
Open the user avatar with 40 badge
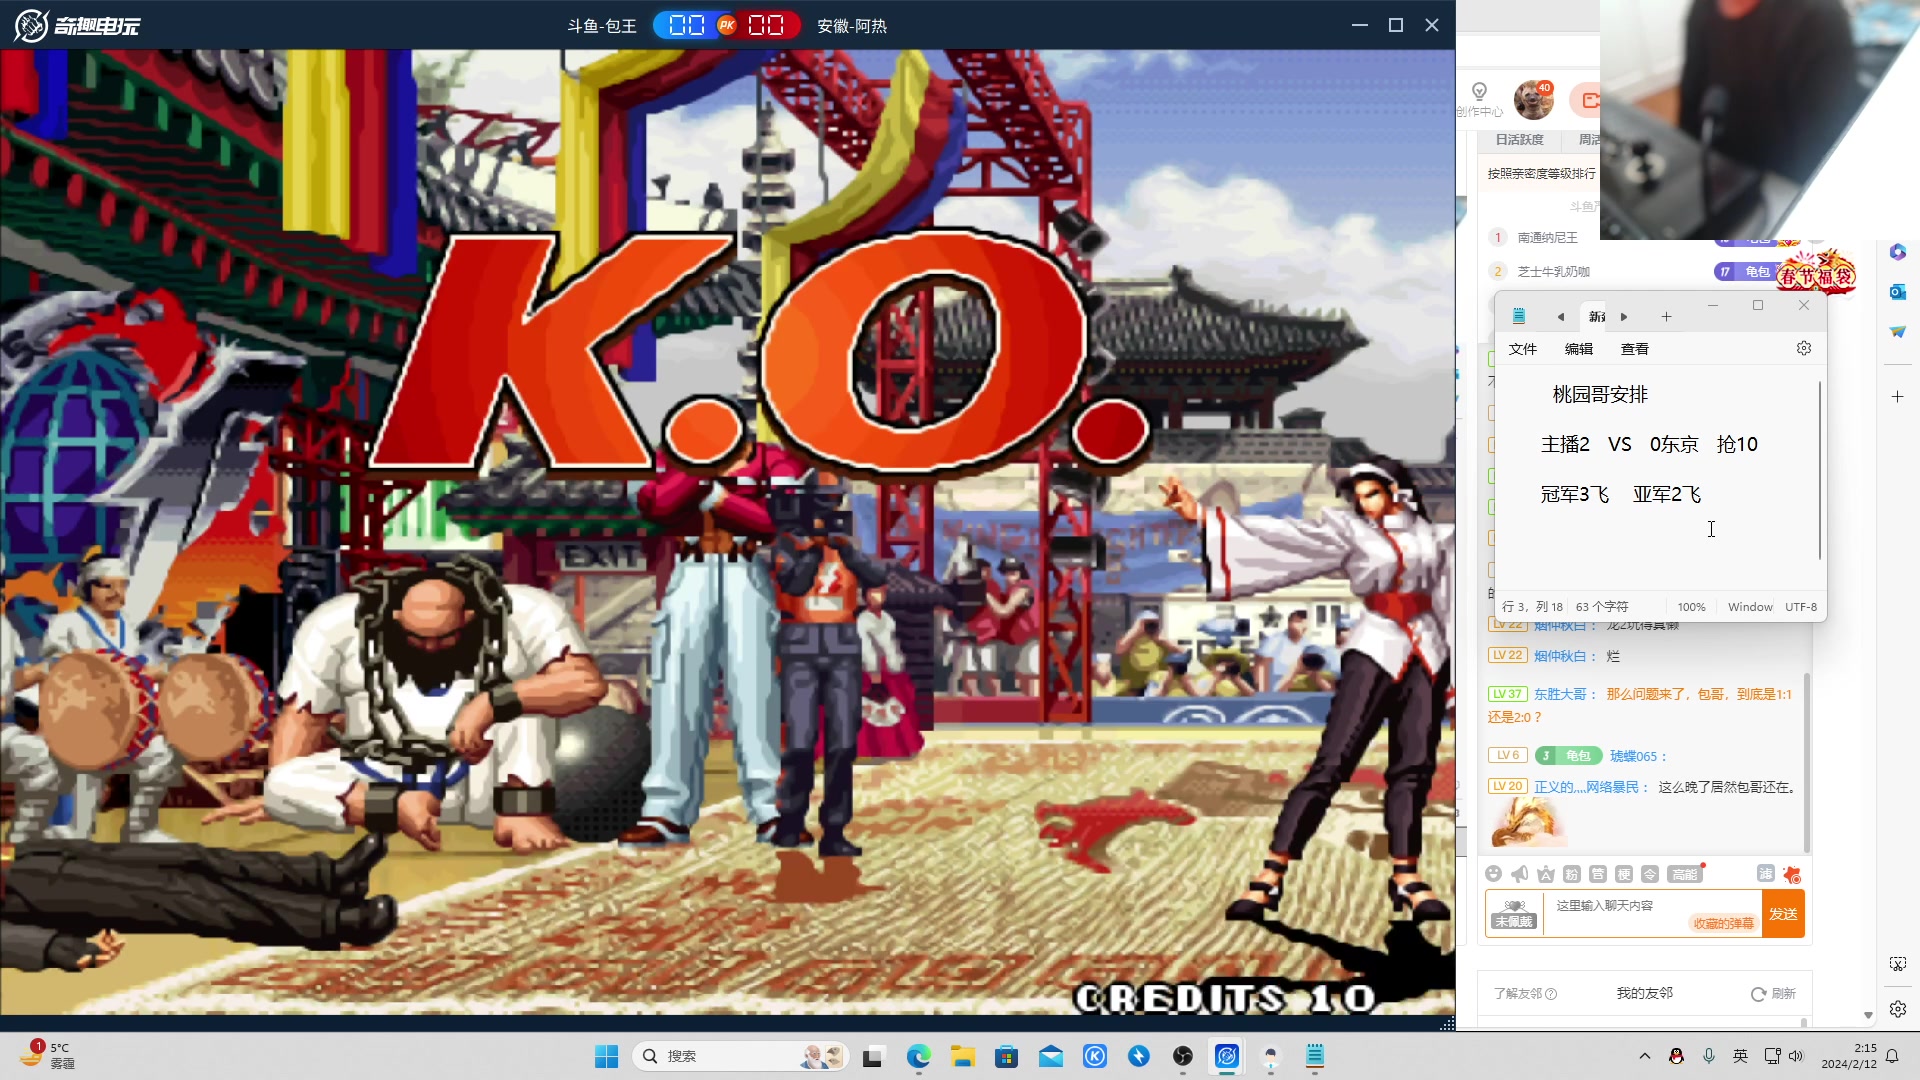point(1533,100)
